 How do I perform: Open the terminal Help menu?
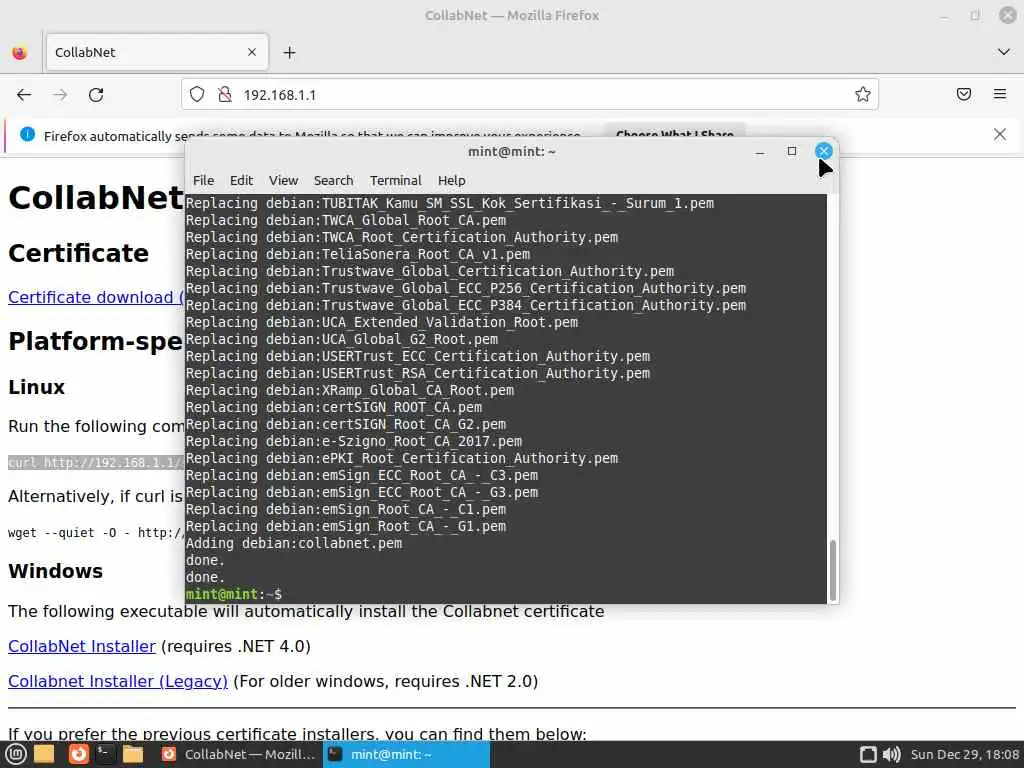pyautogui.click(x=451, y=180)
